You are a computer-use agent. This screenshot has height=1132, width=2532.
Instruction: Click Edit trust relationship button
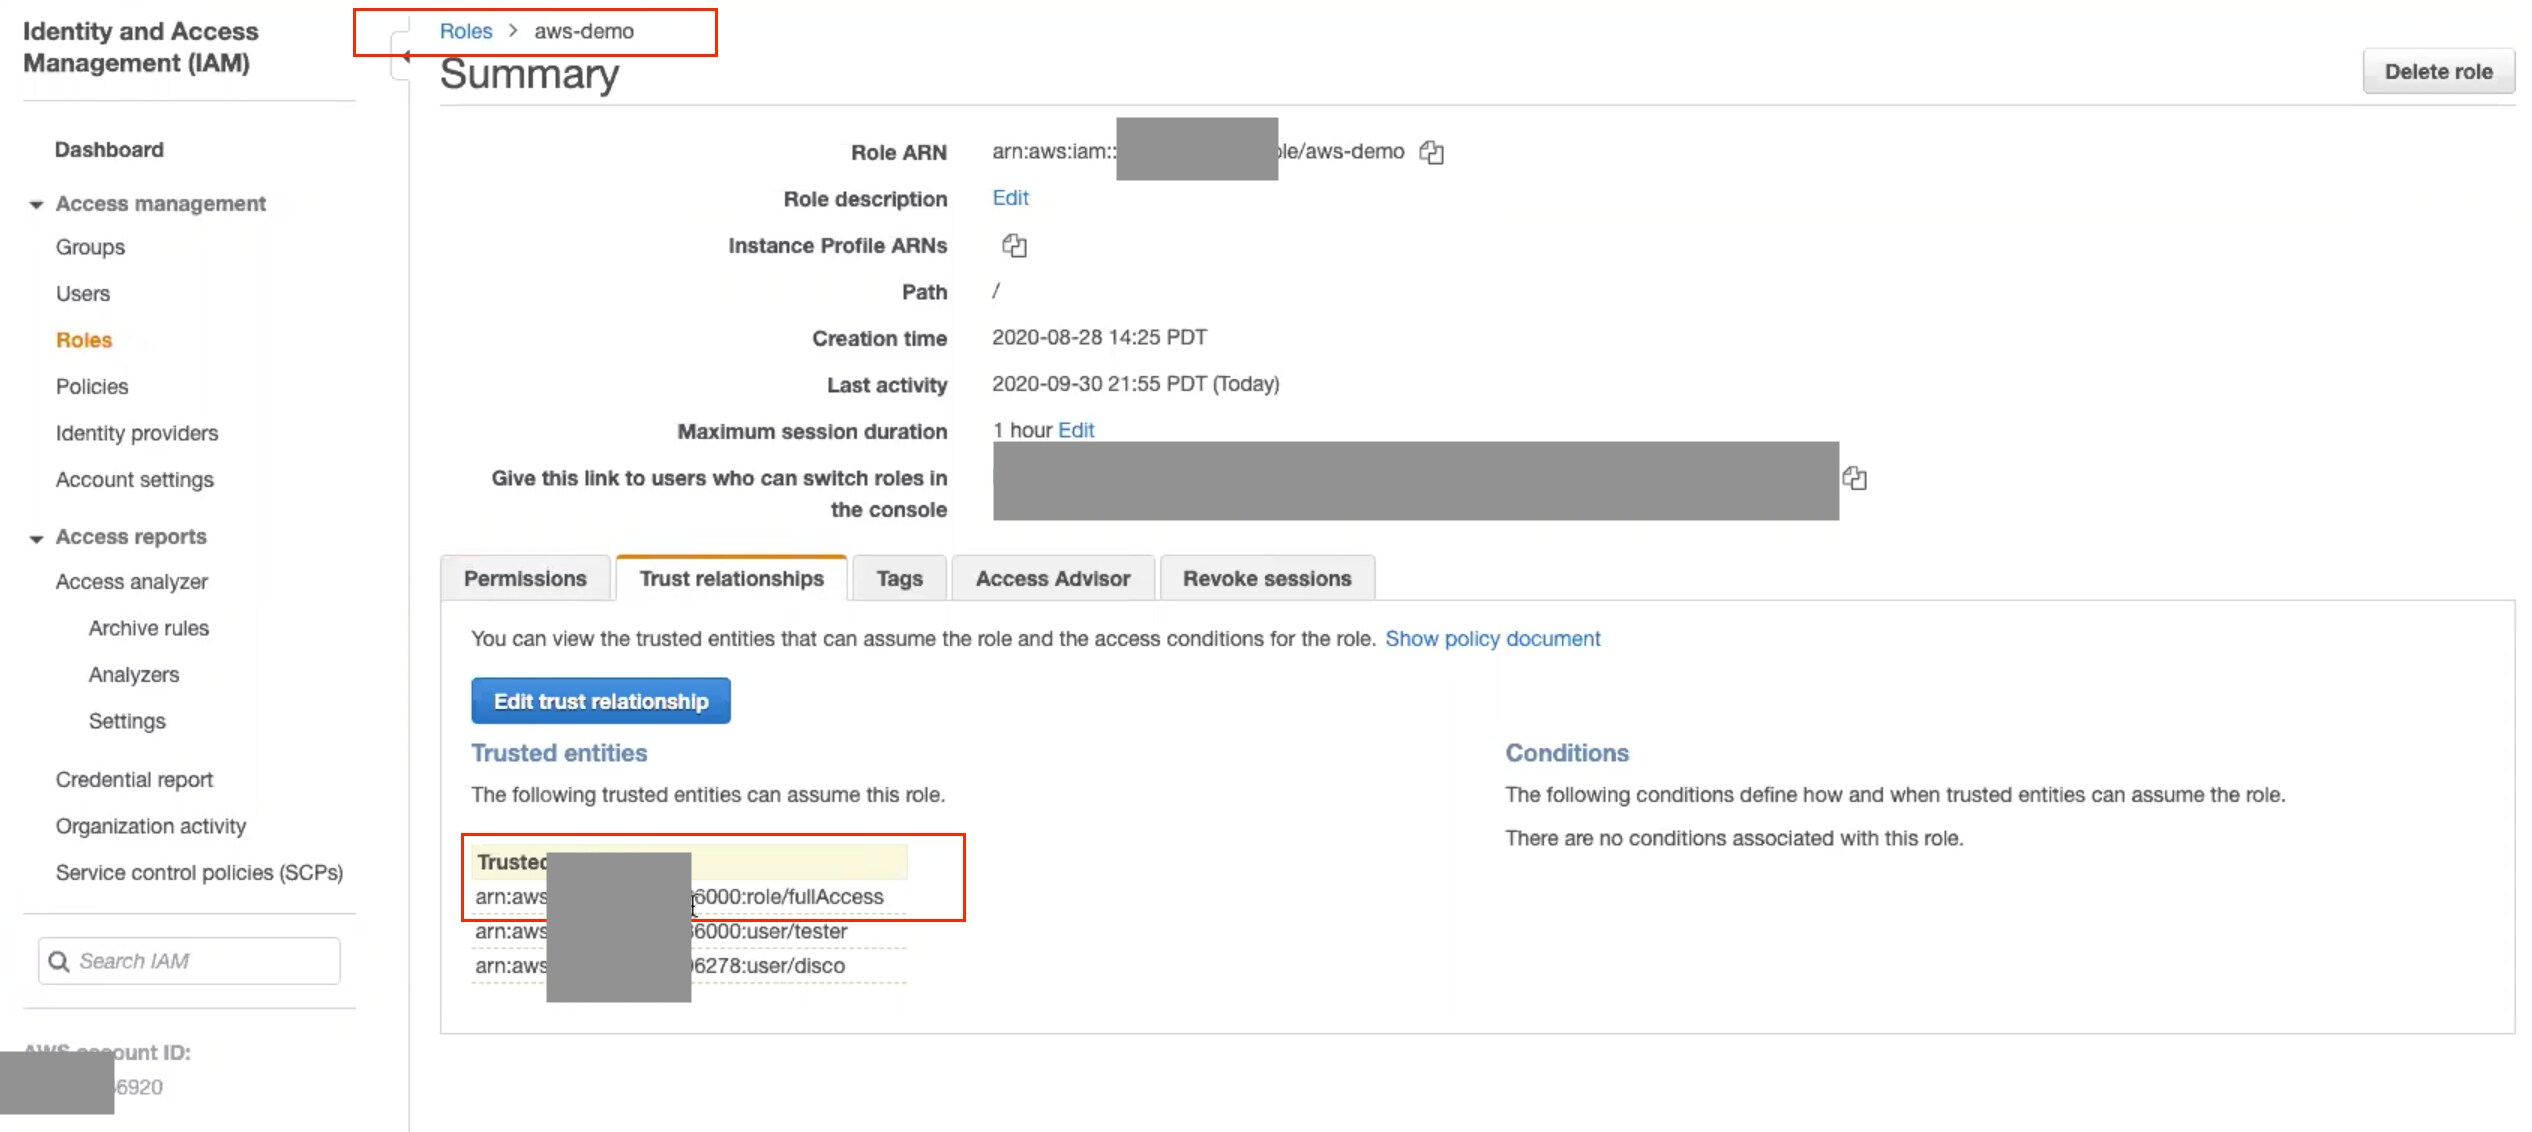pos(601,701)
